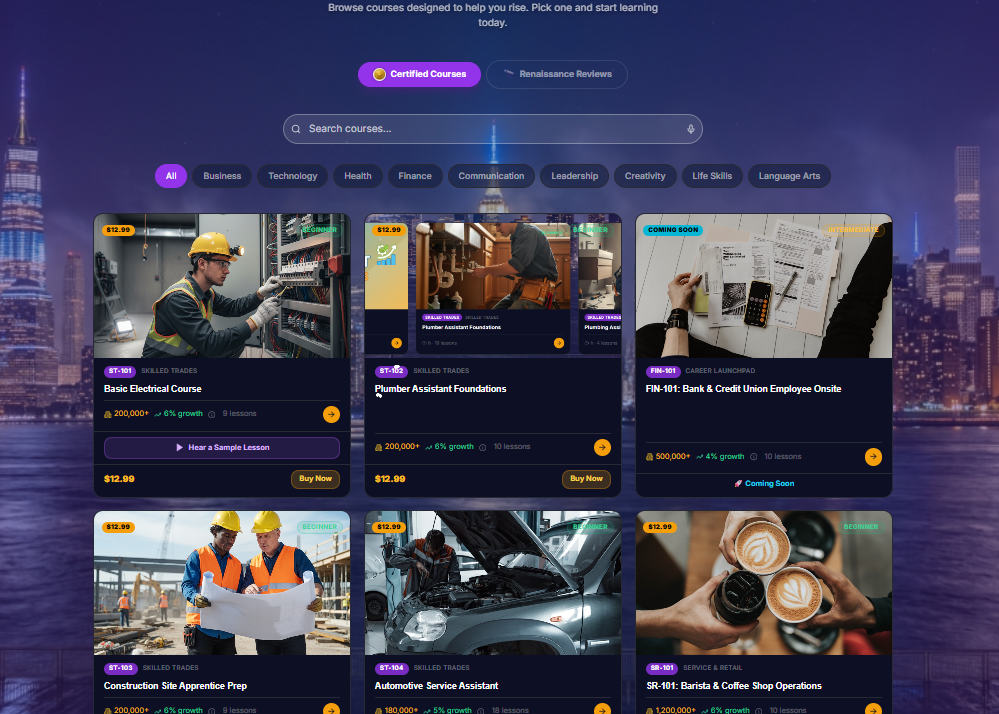Open SR-101 Barista course arrow button
The image size is (999, 714).
(873, 709)
